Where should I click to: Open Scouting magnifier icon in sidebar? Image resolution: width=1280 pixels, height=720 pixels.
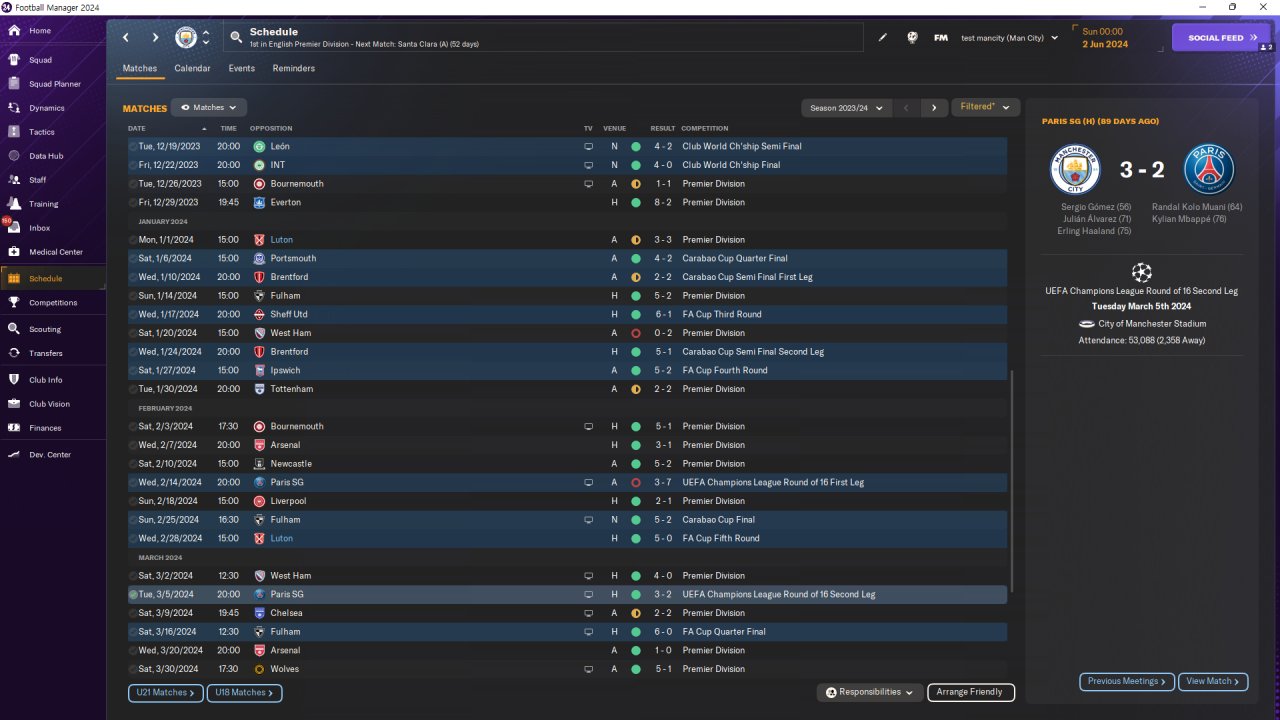coord(14,329)
